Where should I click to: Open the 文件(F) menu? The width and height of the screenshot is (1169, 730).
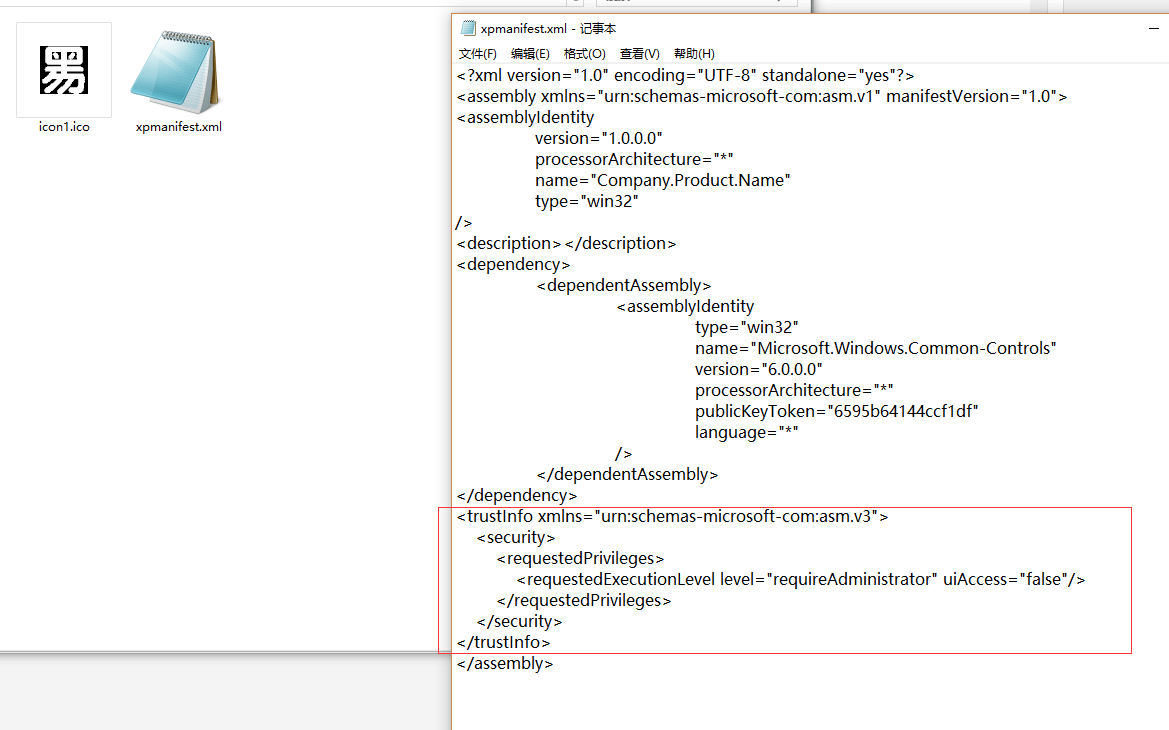click(x=477, y=54)
